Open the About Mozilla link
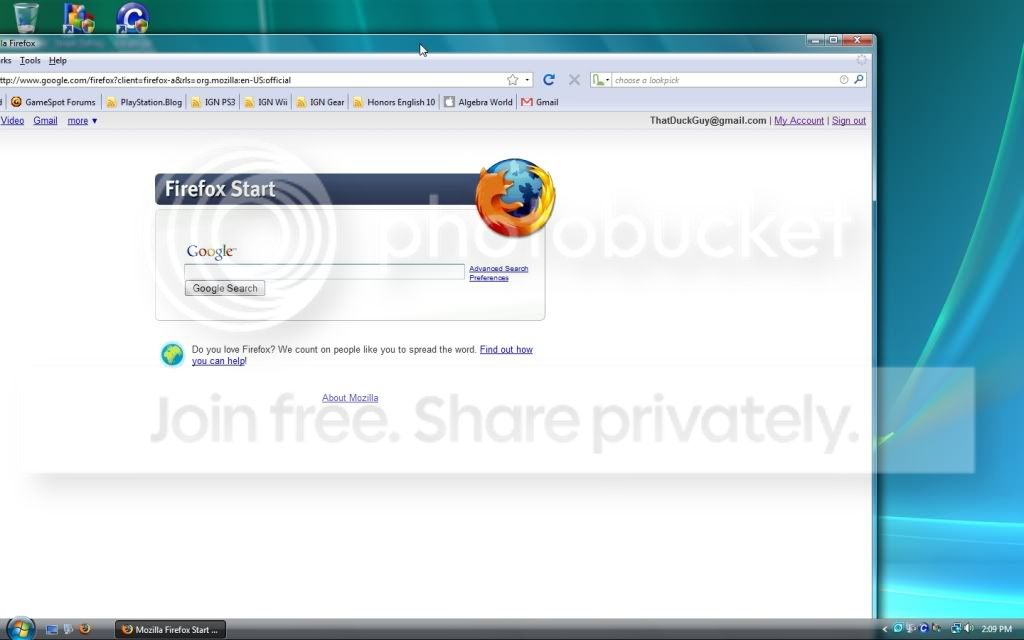This screenshot has width=1024, height=640. 350,398
